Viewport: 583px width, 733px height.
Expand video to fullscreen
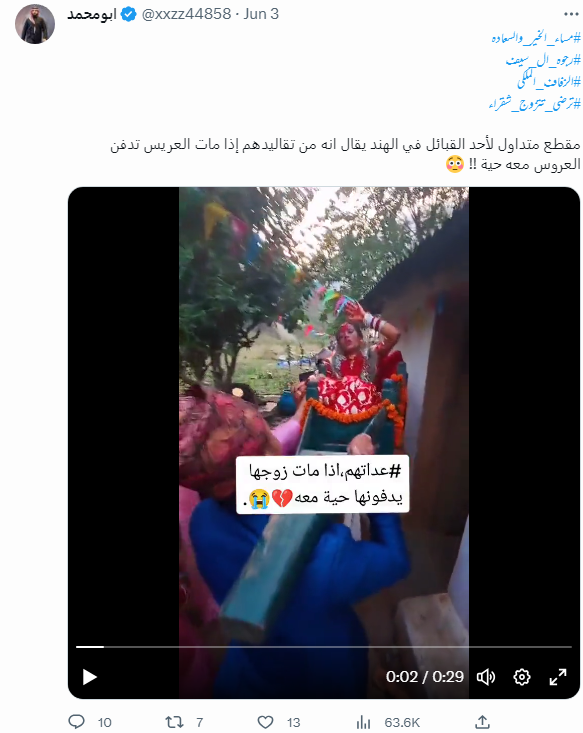558,676
